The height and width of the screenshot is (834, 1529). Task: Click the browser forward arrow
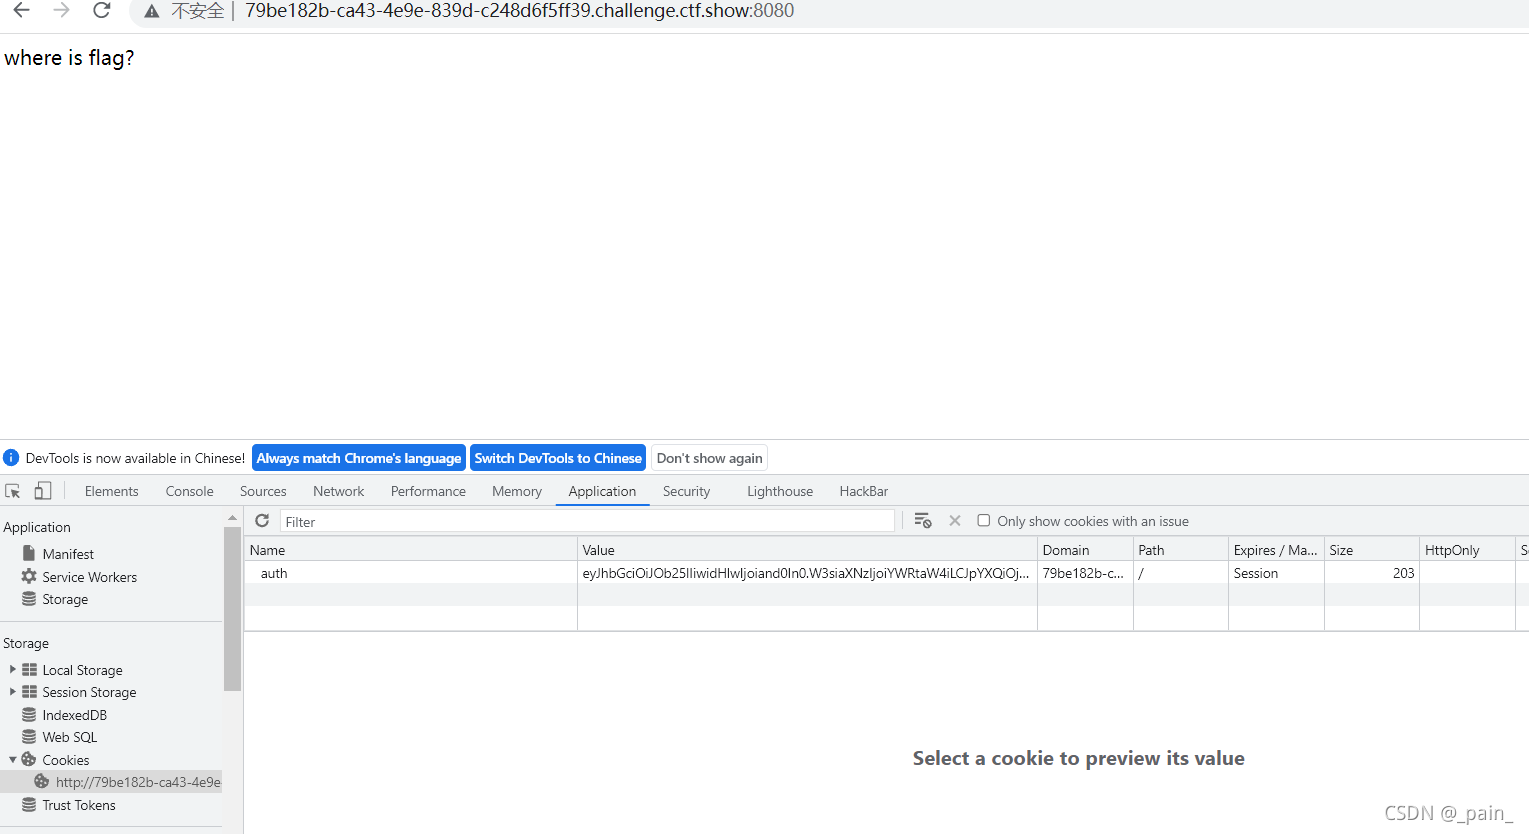click(x=61, y=11)
